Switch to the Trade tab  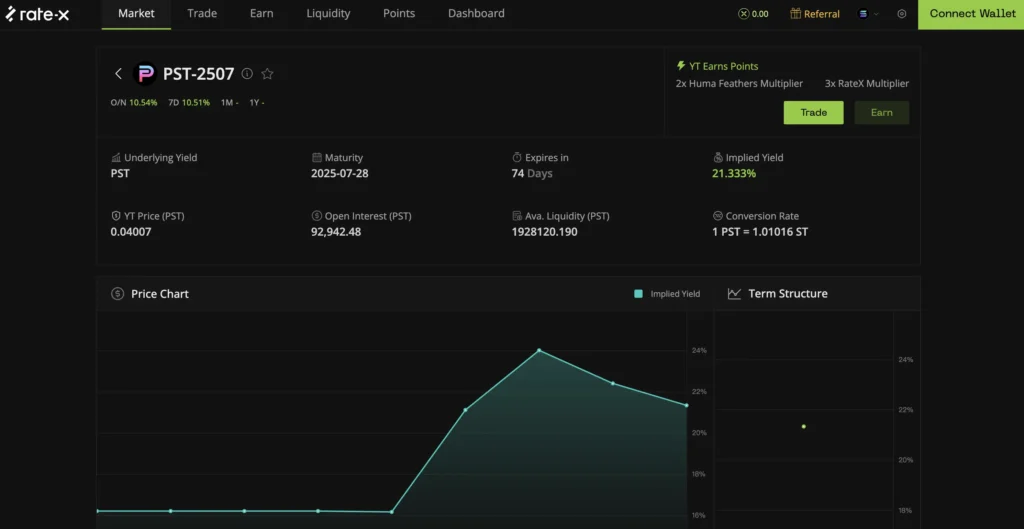pos(202,14)
